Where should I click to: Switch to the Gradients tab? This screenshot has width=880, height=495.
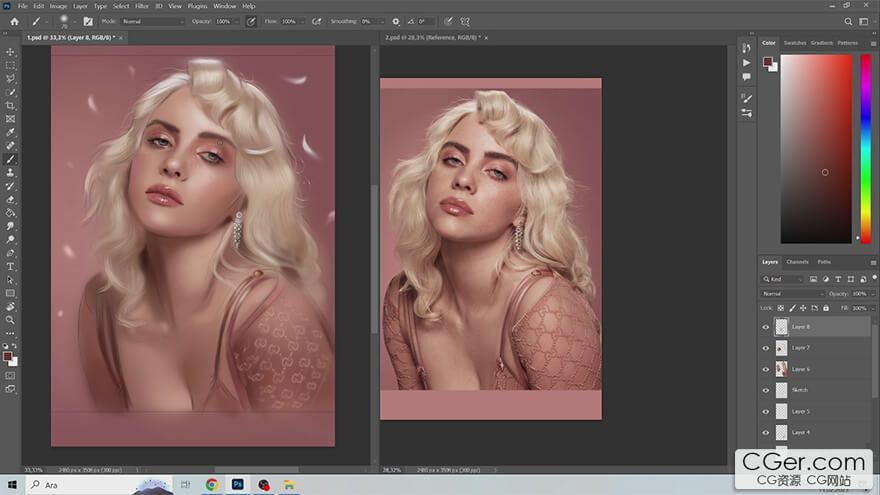pyautogui.click(x=822, y=43)
